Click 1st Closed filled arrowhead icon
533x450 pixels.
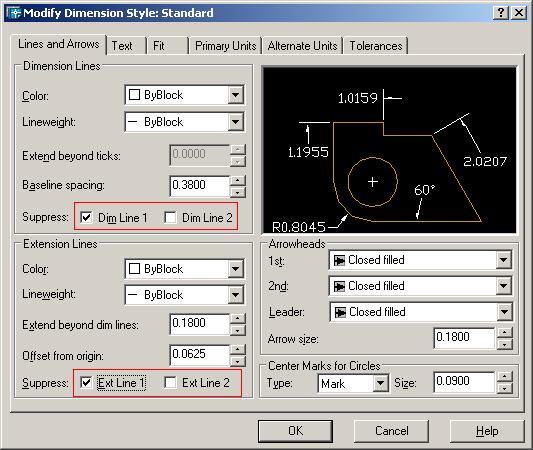[339, 260]
